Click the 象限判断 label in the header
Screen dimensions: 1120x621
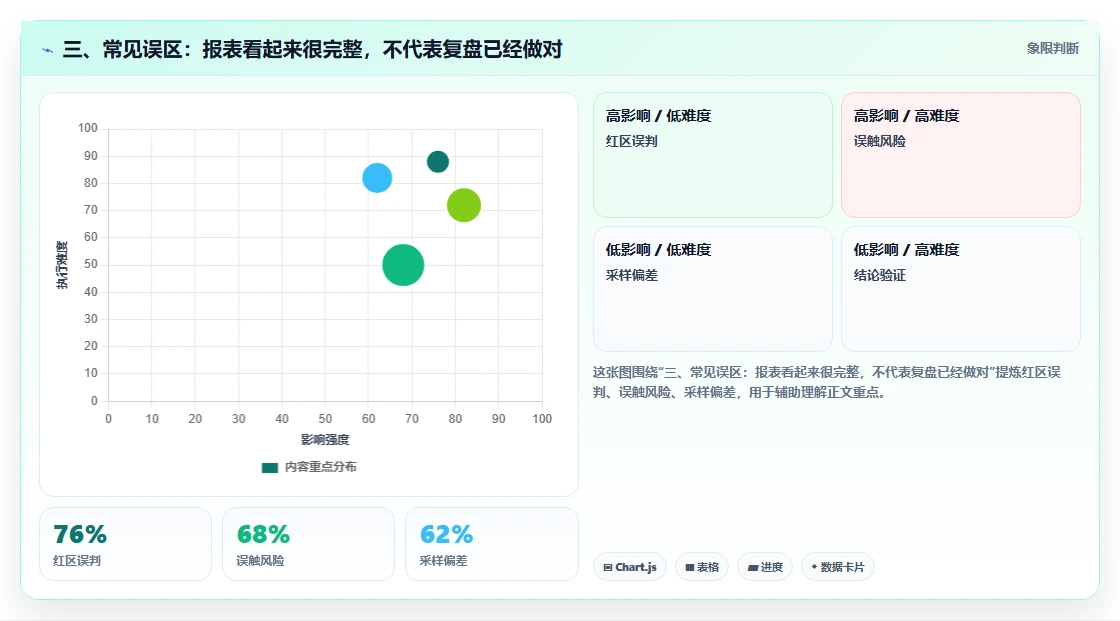coord(1052,49)
